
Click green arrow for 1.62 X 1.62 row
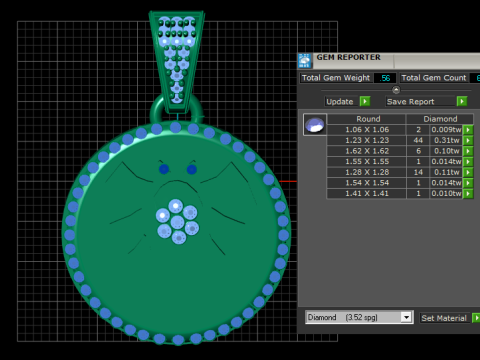468,151
